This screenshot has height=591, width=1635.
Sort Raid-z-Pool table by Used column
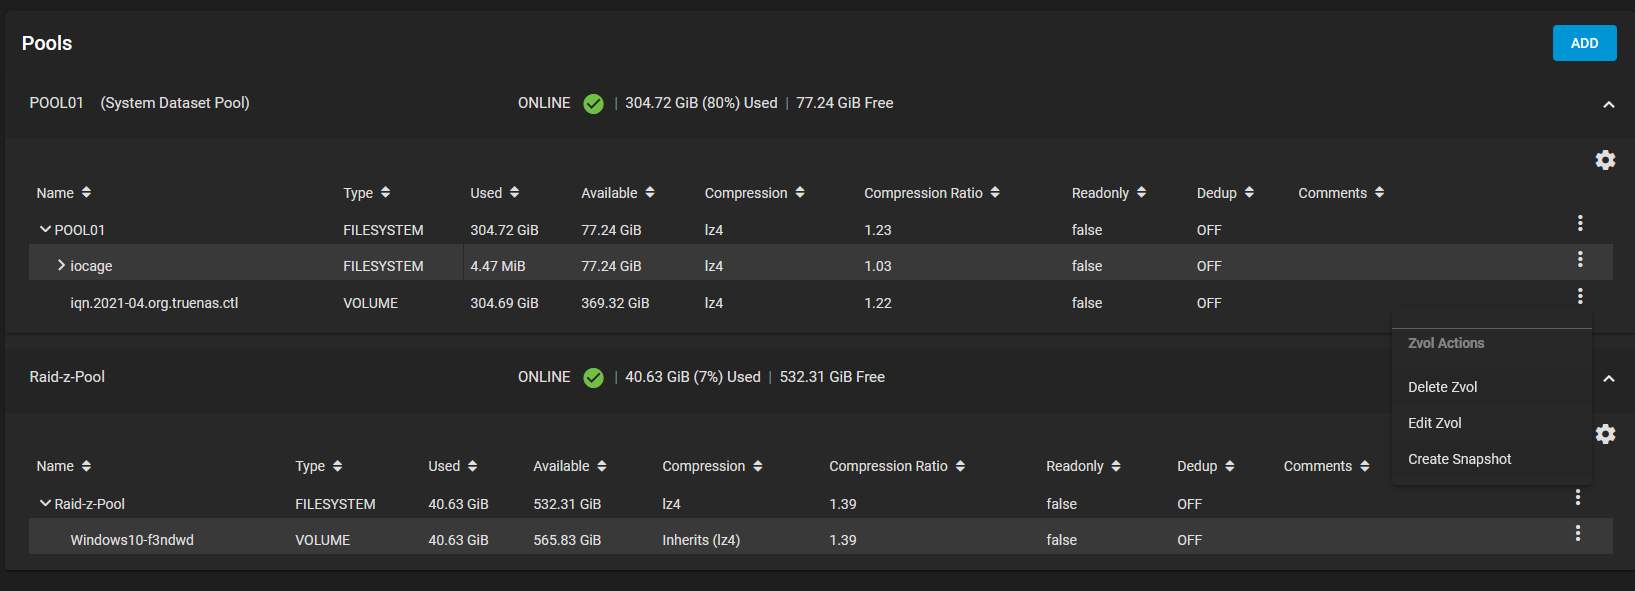(453, 466)
